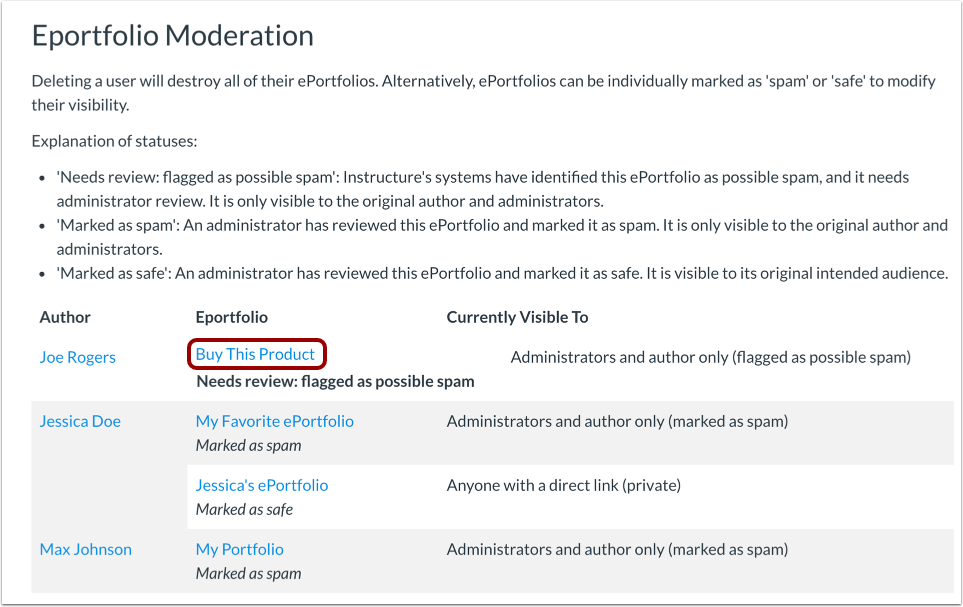This screenshot has width=963, height=607.
Task: Click the Author column header
Action: (x=64, y=317)
